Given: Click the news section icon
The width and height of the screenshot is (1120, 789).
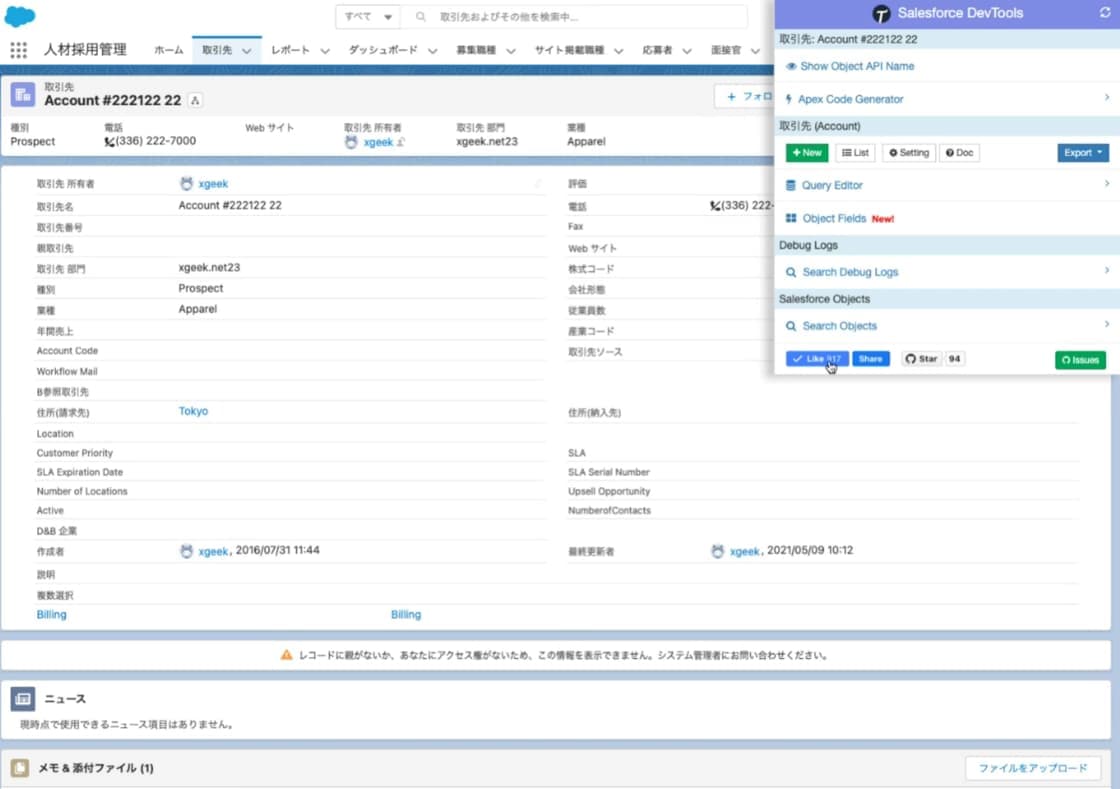Looking at the screenshot, I should coord(23,699).
